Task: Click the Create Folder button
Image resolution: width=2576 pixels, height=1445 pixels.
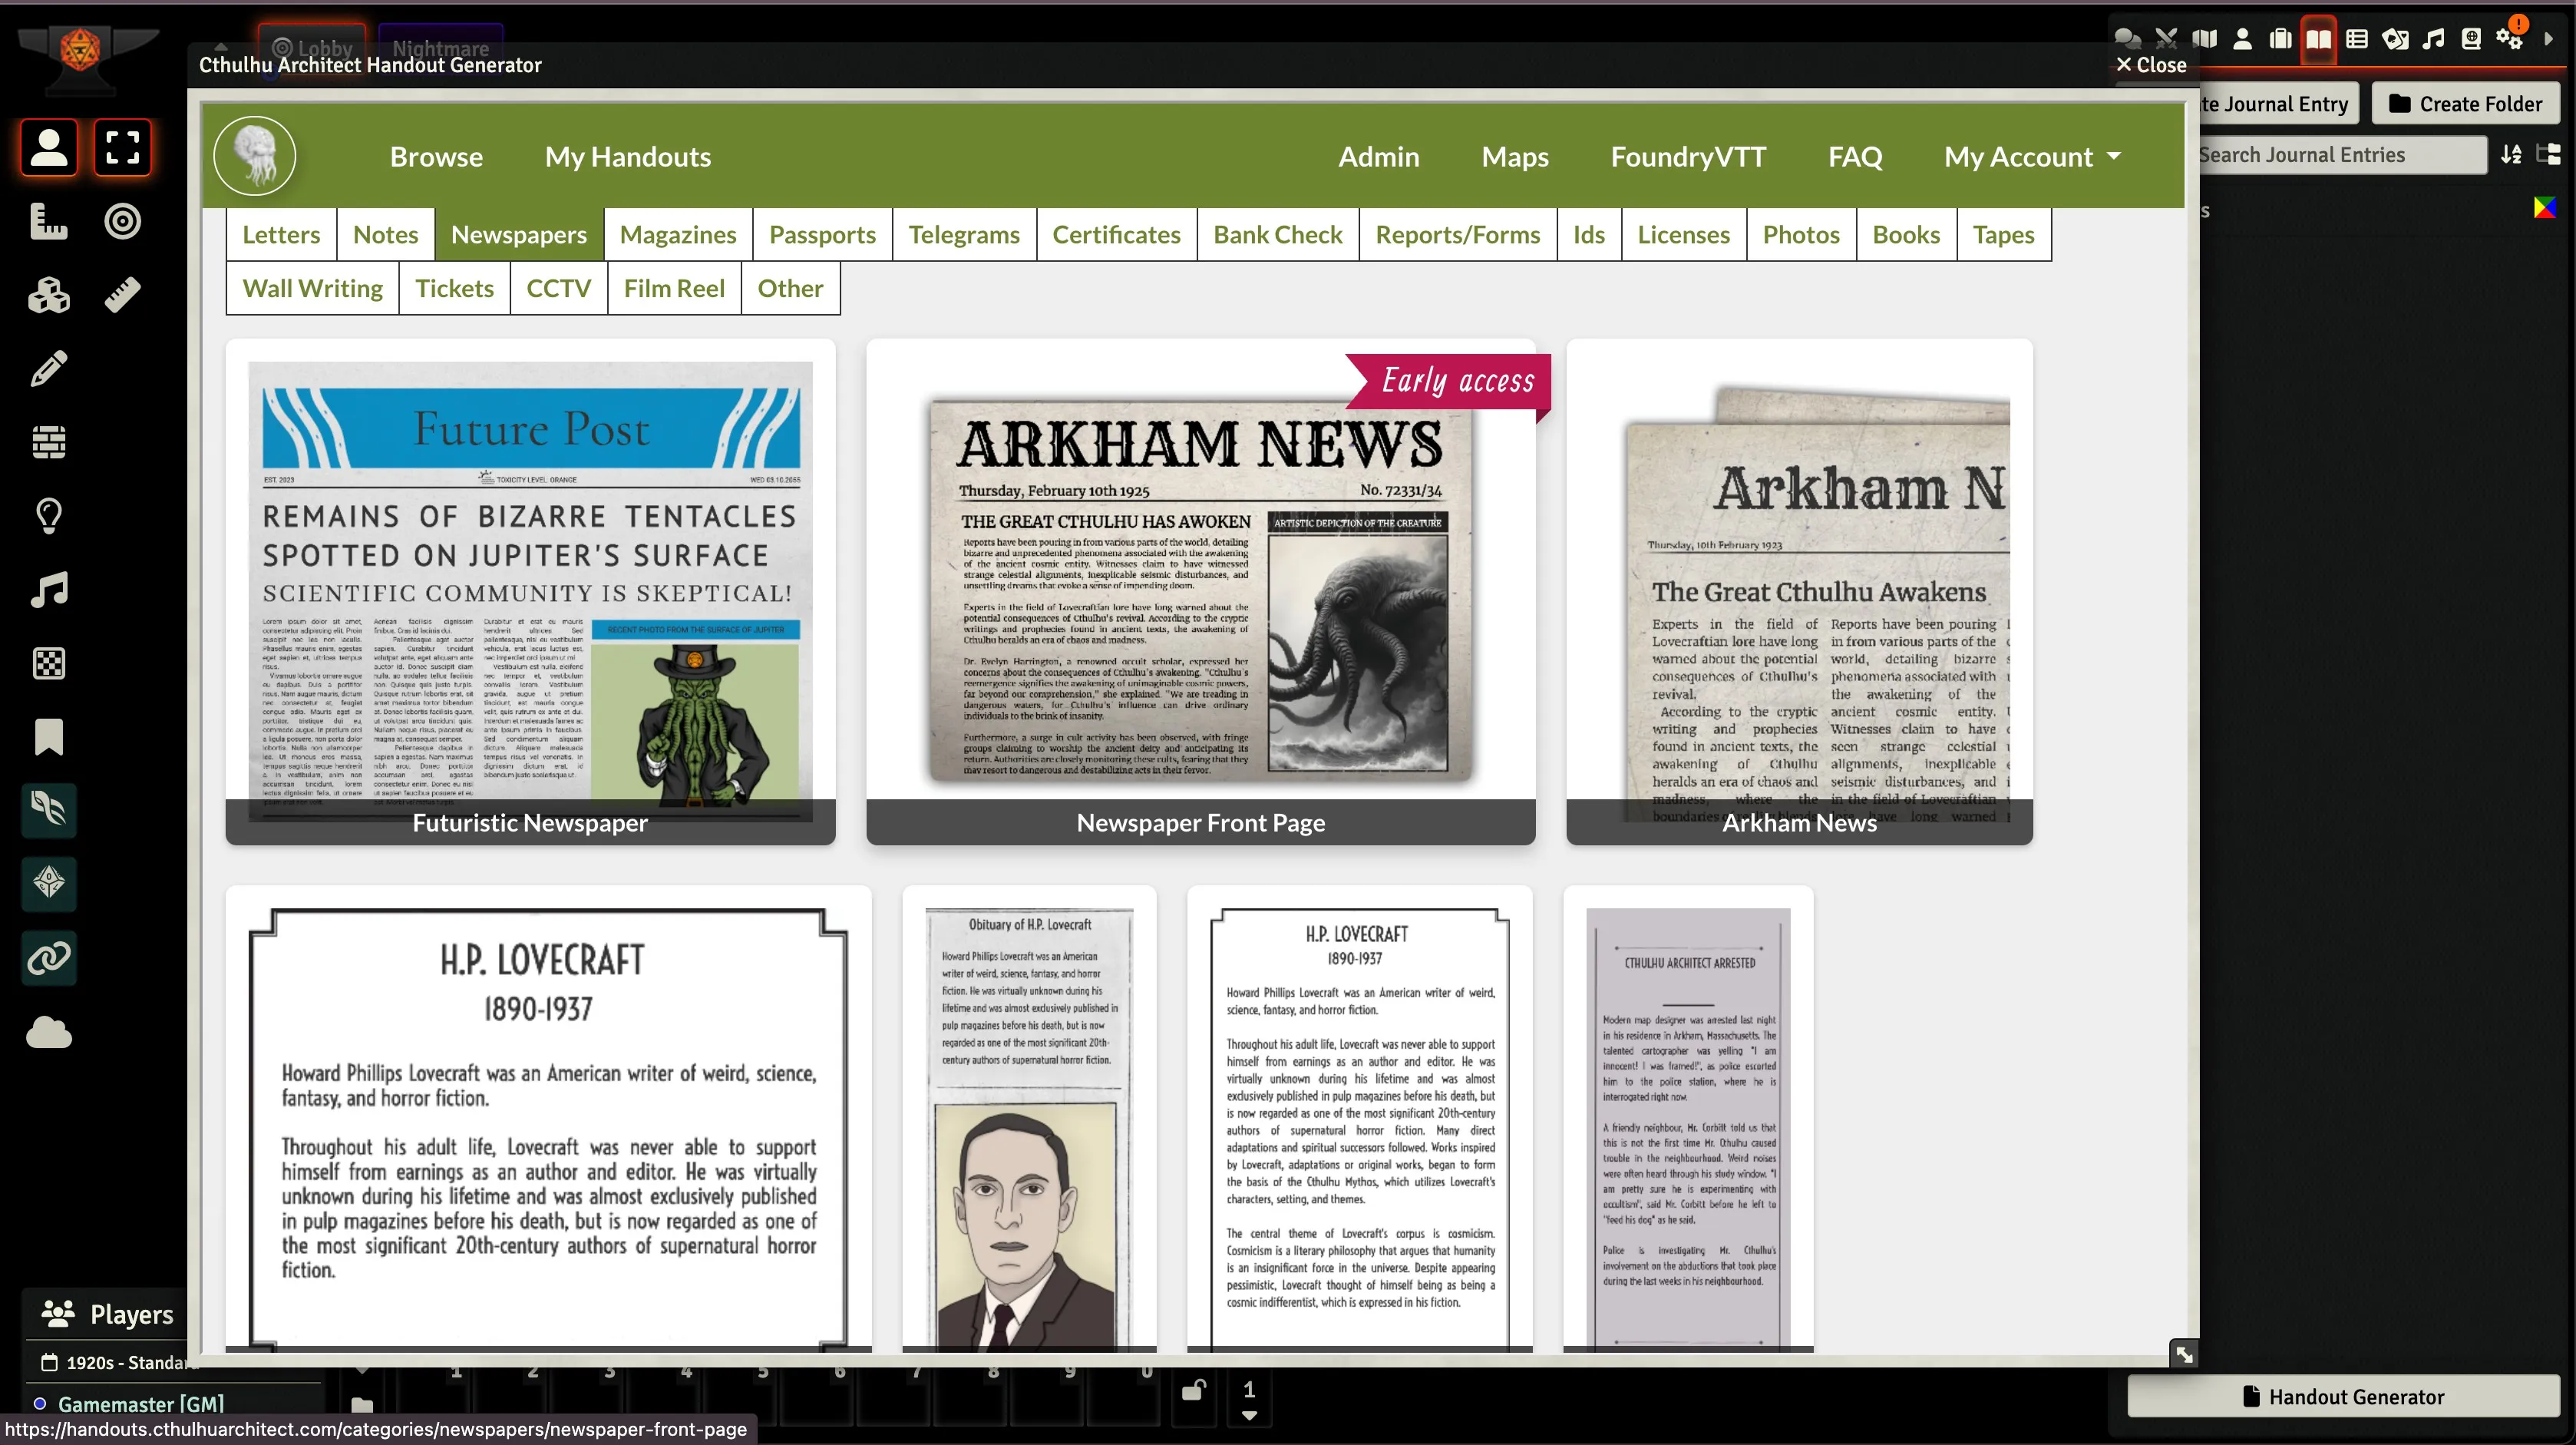Action: point(2465,104)
